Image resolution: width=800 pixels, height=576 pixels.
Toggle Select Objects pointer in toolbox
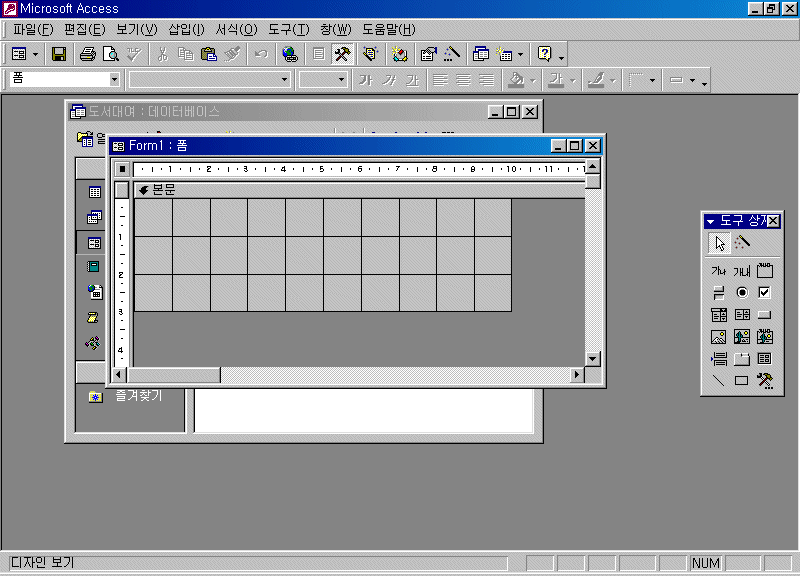coord(719,243)
